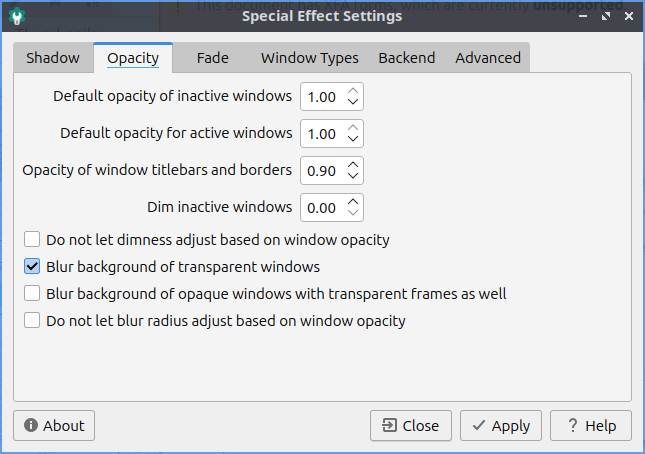The image size is (645, 454).
Task: Go to the Window Types tab
Action: tap(309, 58)
